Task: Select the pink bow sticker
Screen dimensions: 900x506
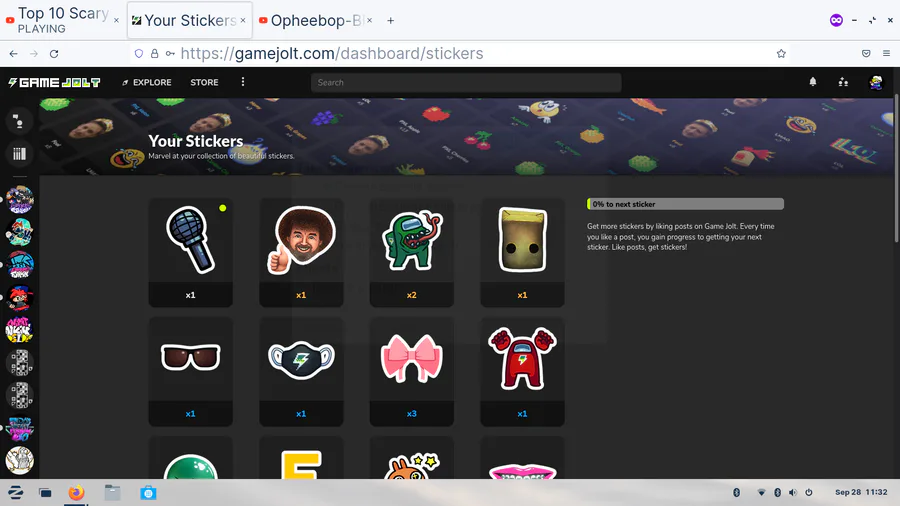Action: 412,371
